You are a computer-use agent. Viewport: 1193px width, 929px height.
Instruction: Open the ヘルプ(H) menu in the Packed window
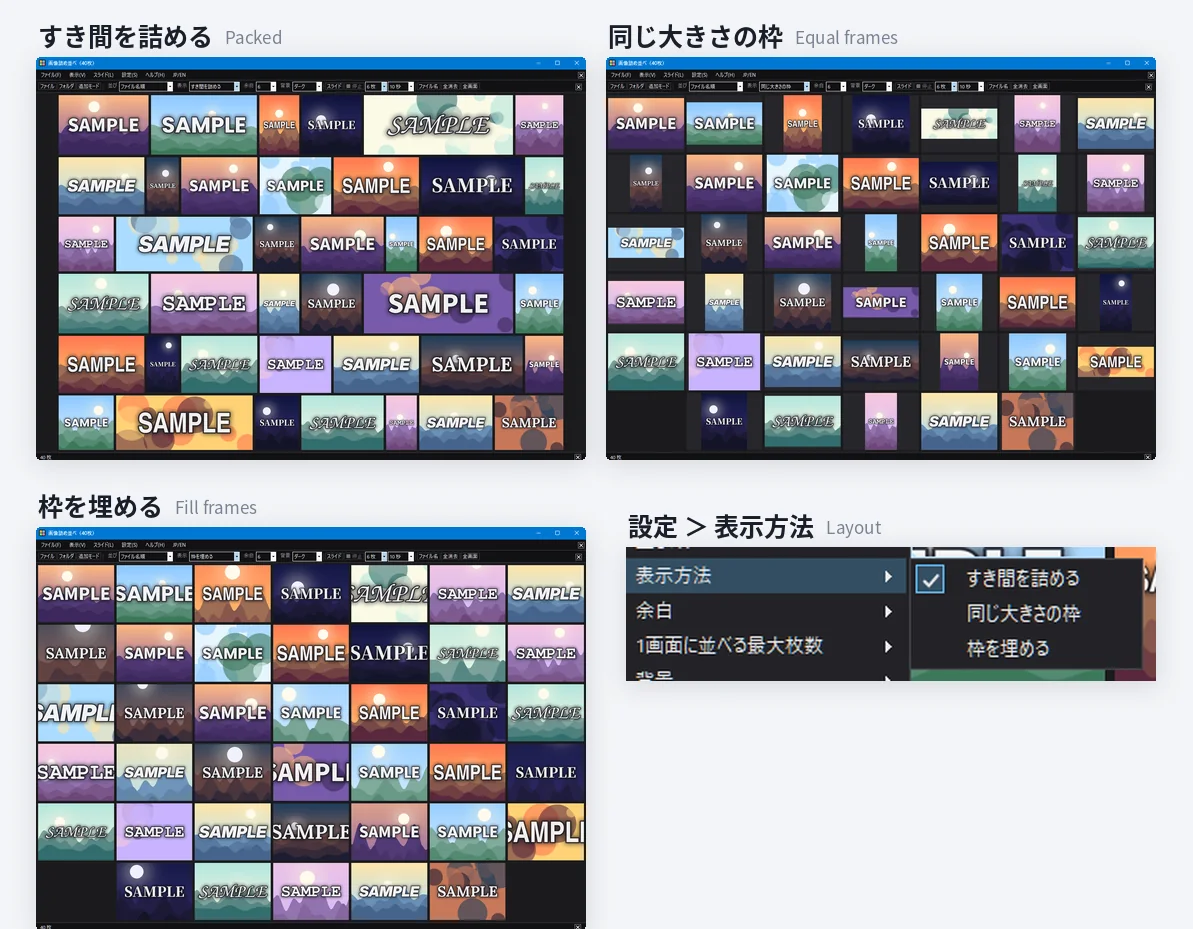tap(155, 75)
